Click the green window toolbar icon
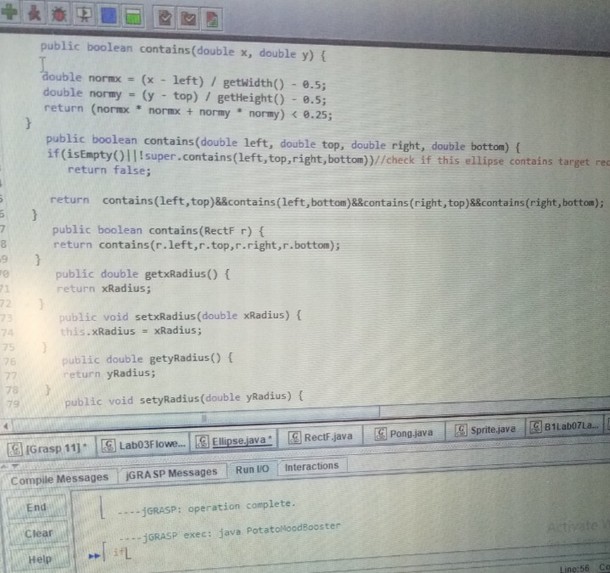The width and height of the screenshot is (610, 573). click(x=133, y=17)
